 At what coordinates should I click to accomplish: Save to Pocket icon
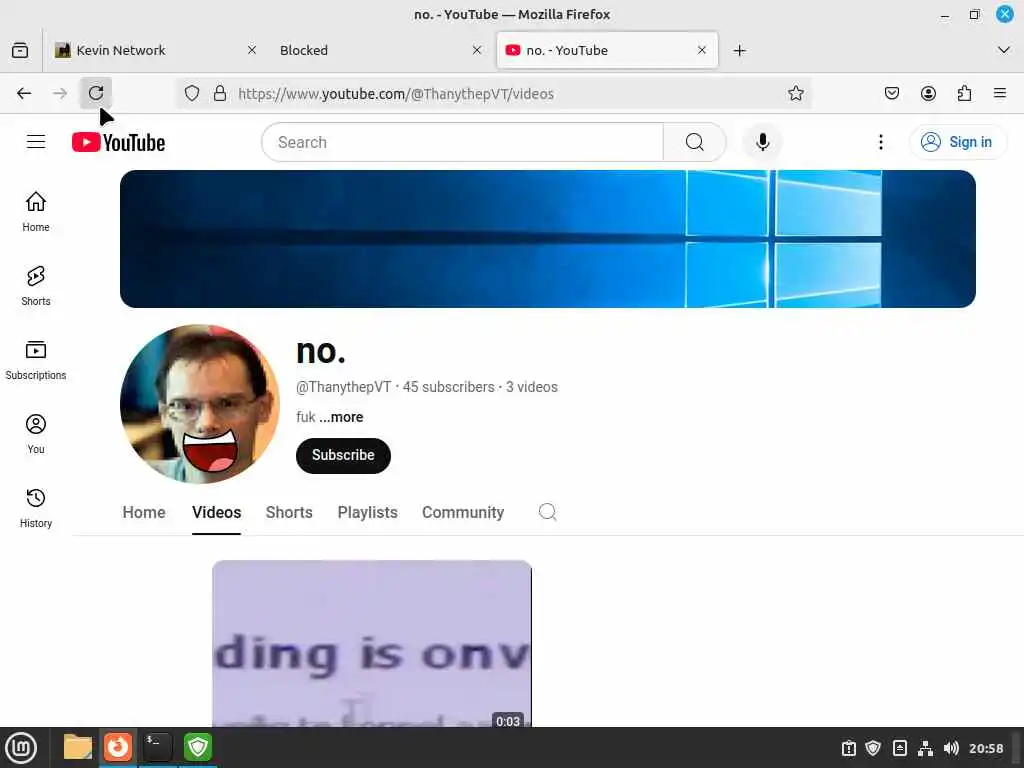[891, 93]
